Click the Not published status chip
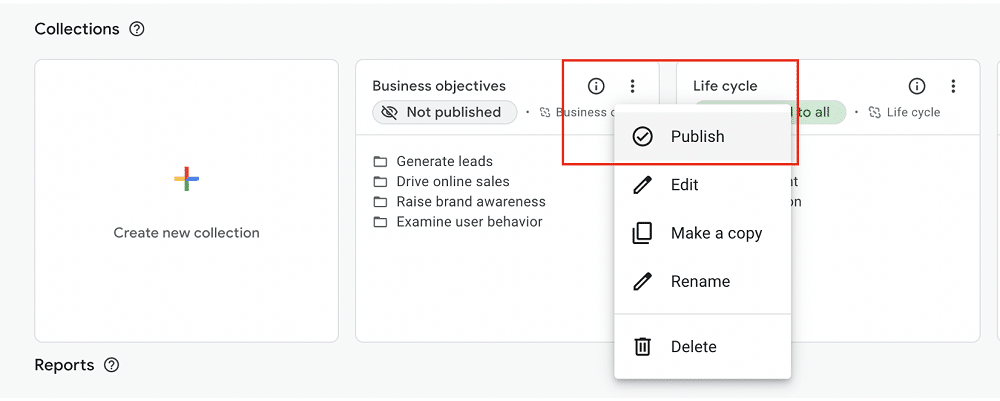1000x401 pixels. point(445,112)
